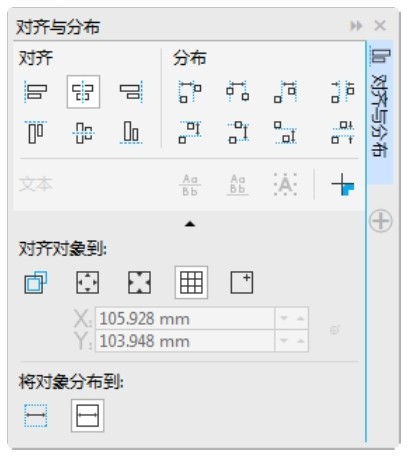The width and height of the screenshot is (407, 456).
Task: Click the align right icon
Action: point(131,92)
